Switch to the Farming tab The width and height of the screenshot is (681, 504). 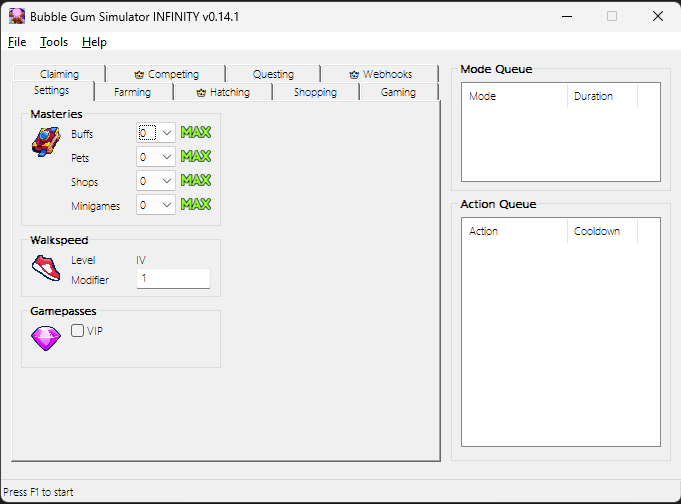click(x=132, y=92)
